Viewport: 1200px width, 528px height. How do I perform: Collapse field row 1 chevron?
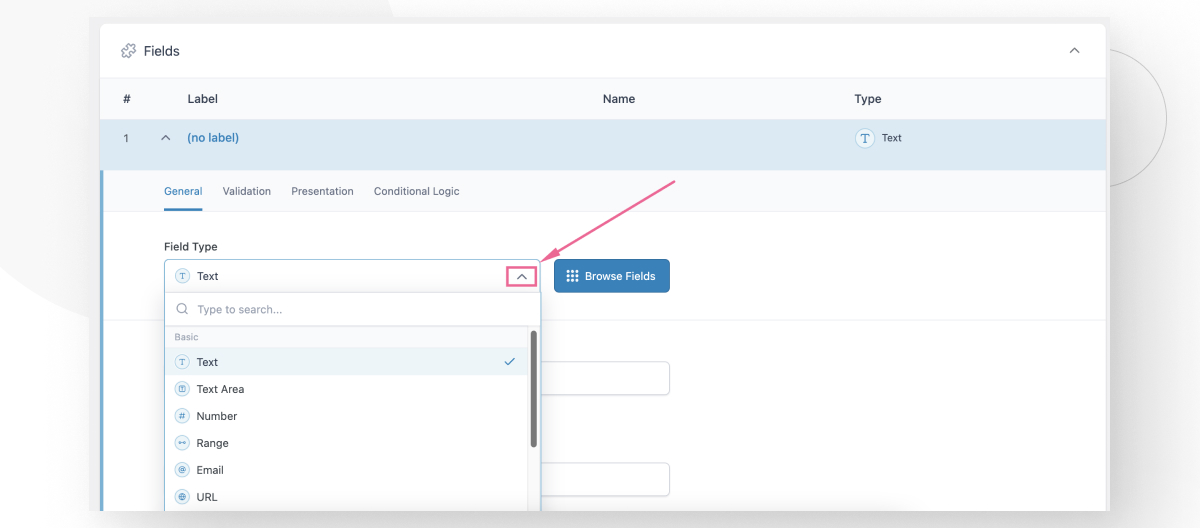coord(166,138)
